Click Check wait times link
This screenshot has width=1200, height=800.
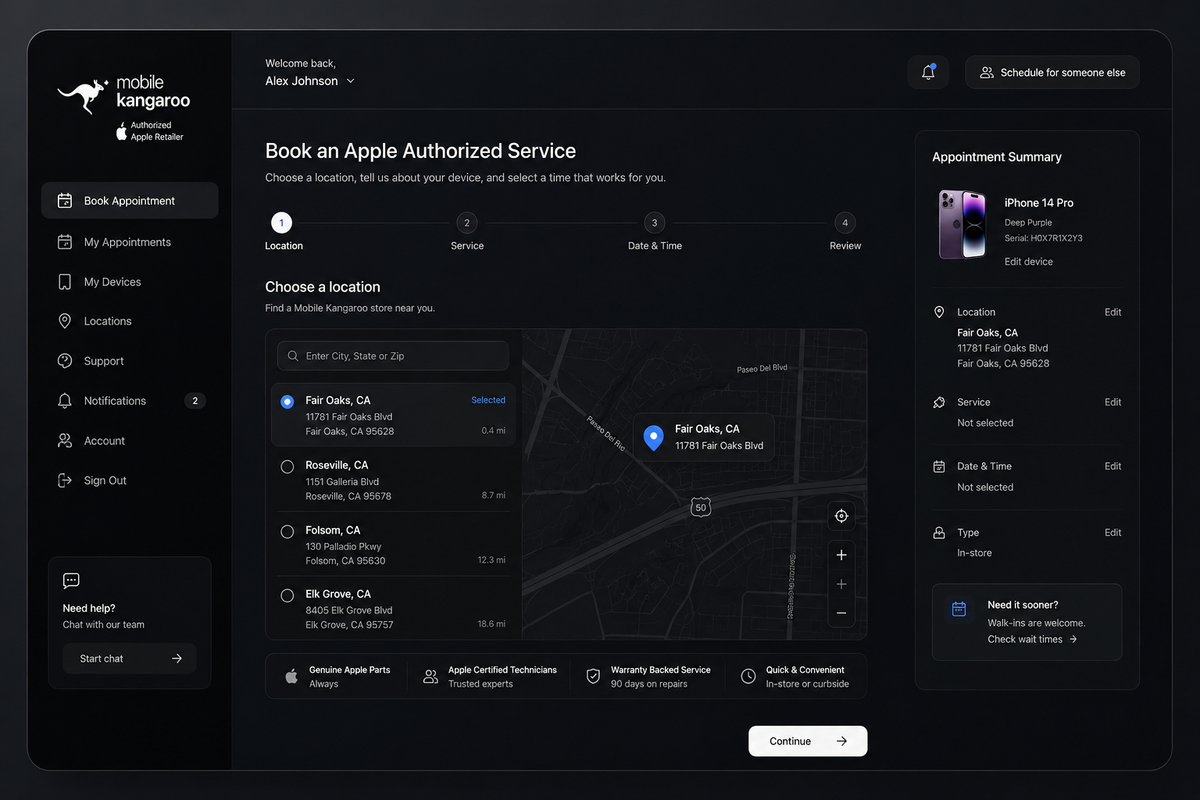[x=1032, y=639]
